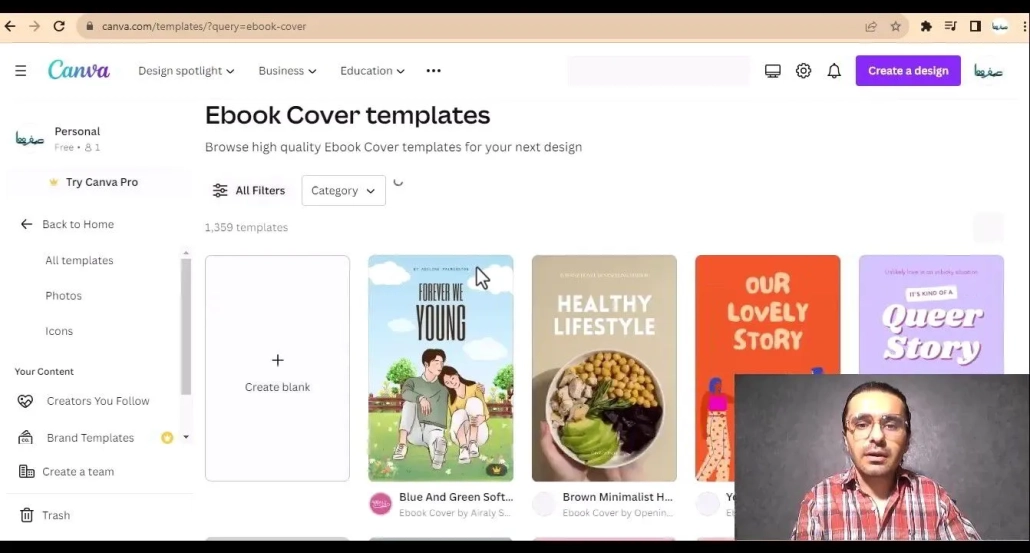Open the Healthy Lifestyle template thumbnail
This screenshot has height=553, width=1030.
604,368
